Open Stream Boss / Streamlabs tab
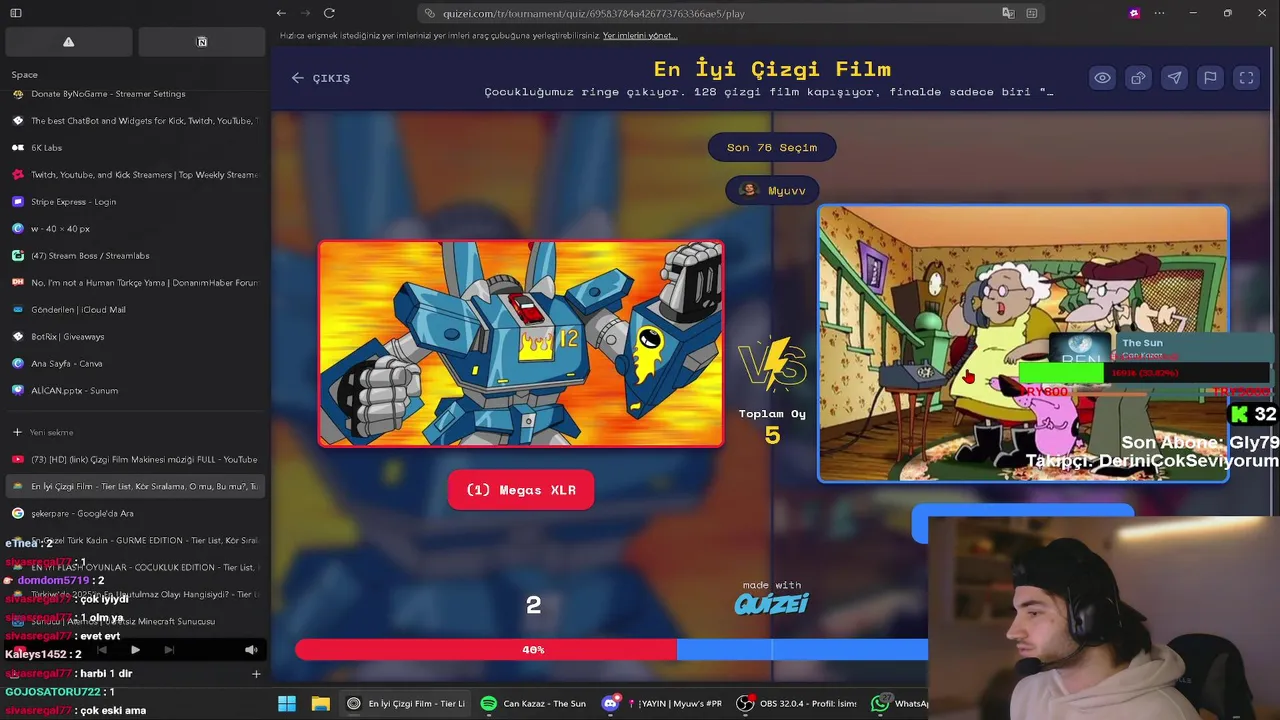This screenshot has height=720, width=1280. [x=135, y=256]
